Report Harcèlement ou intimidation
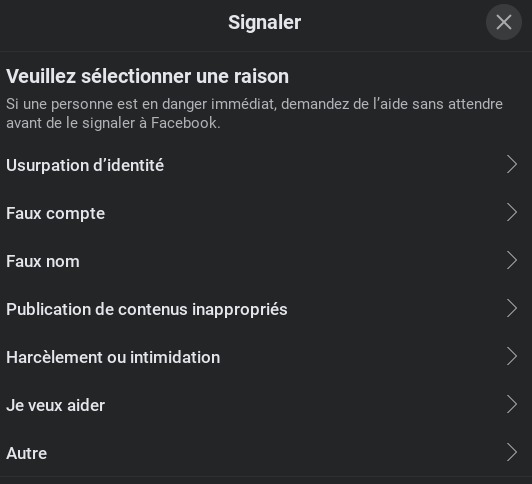This screenshot has width=532, height=484. [266, 357]
